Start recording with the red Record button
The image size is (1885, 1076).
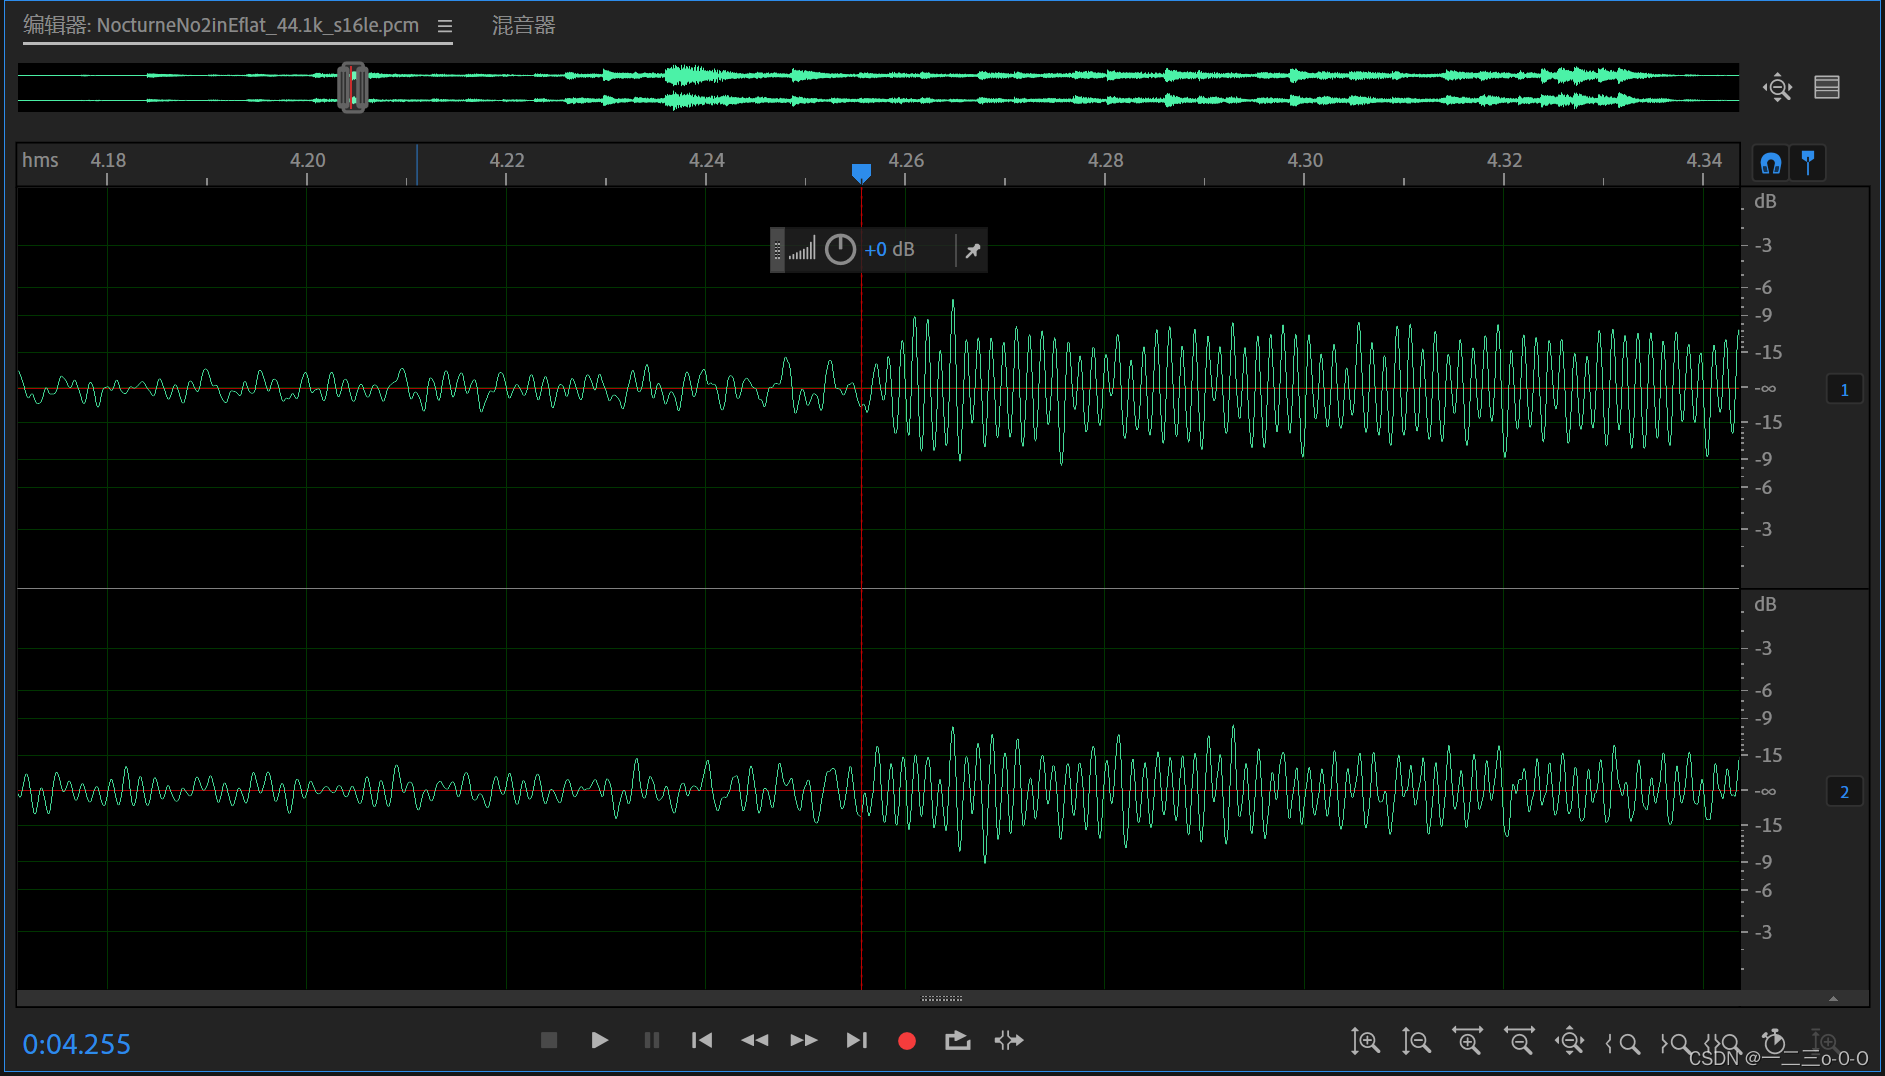[907, 1041]
